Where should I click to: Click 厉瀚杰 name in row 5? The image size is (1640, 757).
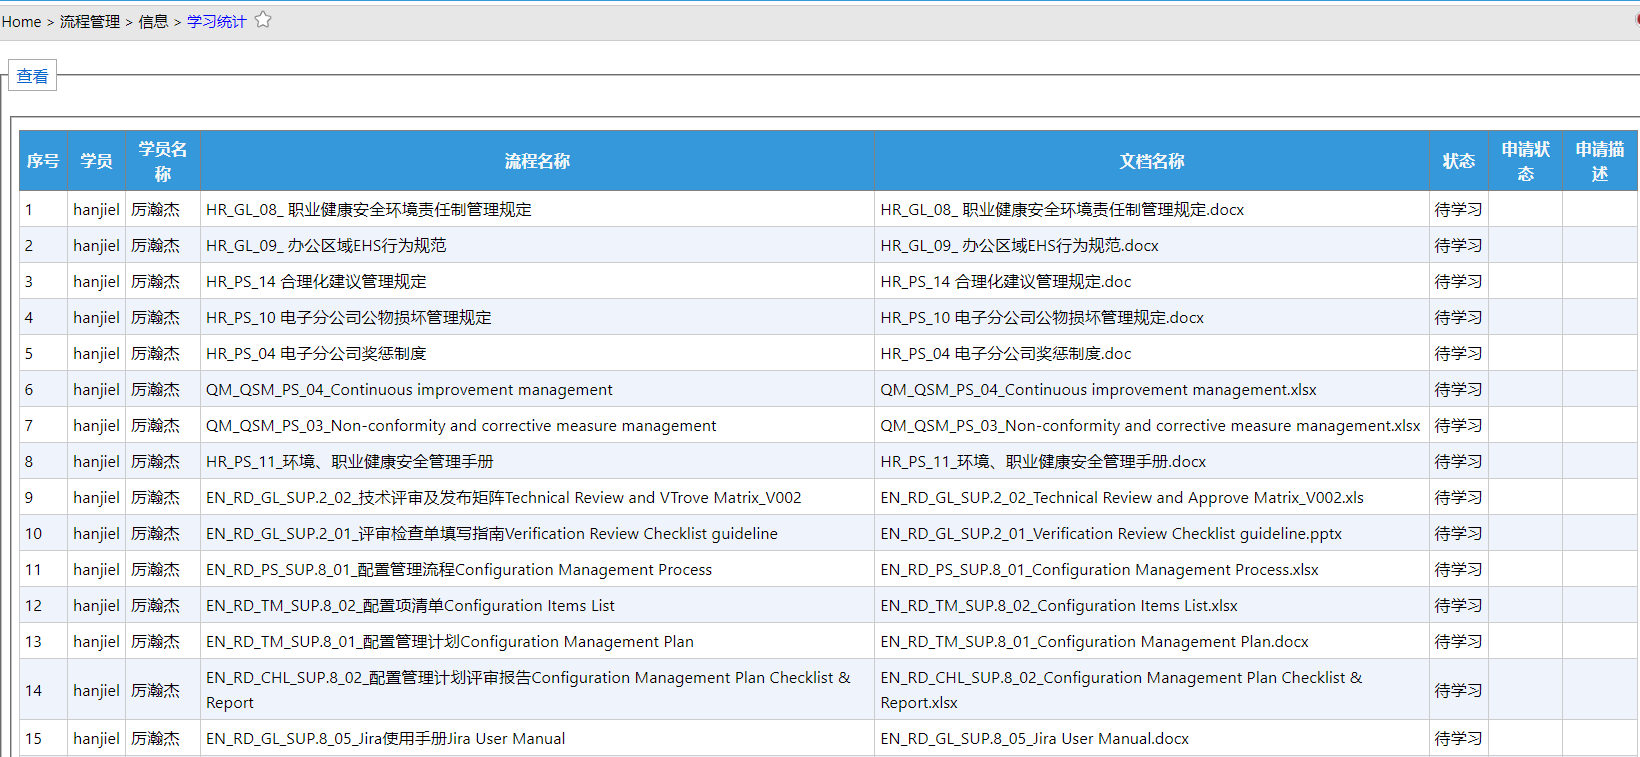click(x=156, y=354)
